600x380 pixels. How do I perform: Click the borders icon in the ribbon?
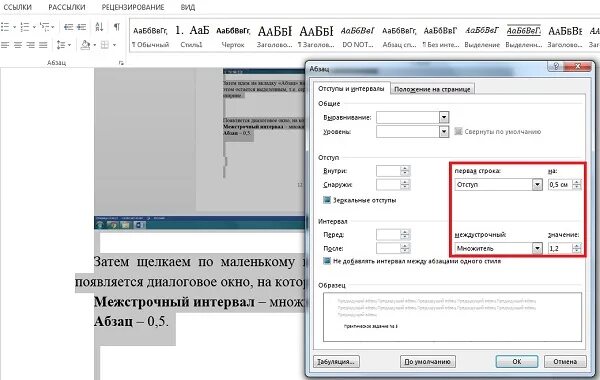pos(104,45)
